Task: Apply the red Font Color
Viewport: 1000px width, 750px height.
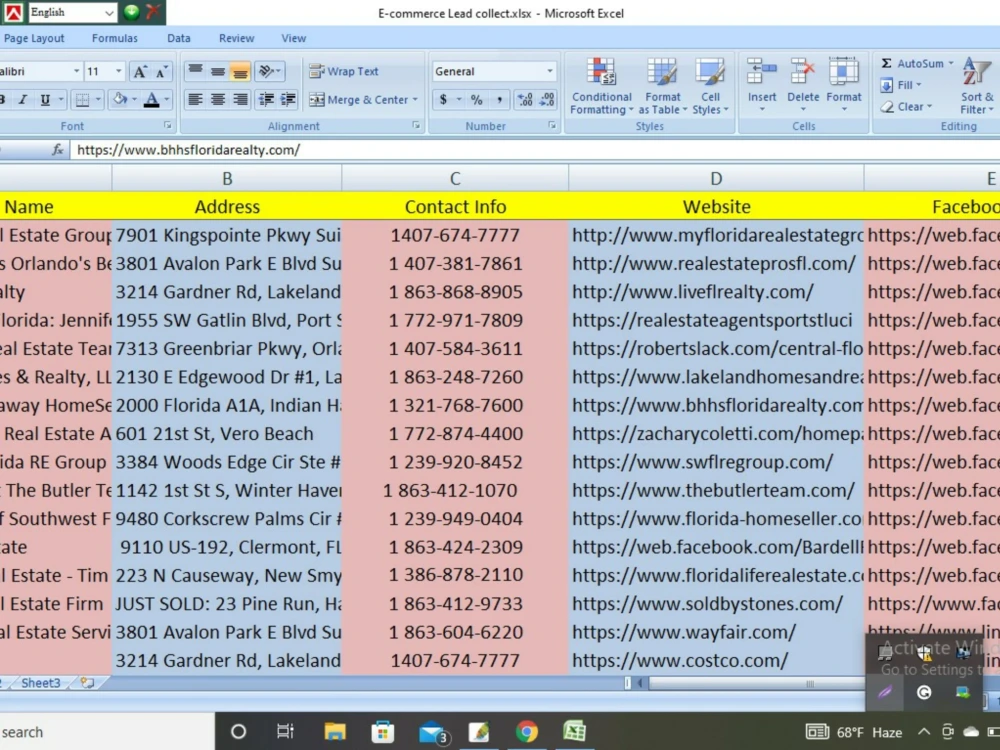Action: (151, 99)
